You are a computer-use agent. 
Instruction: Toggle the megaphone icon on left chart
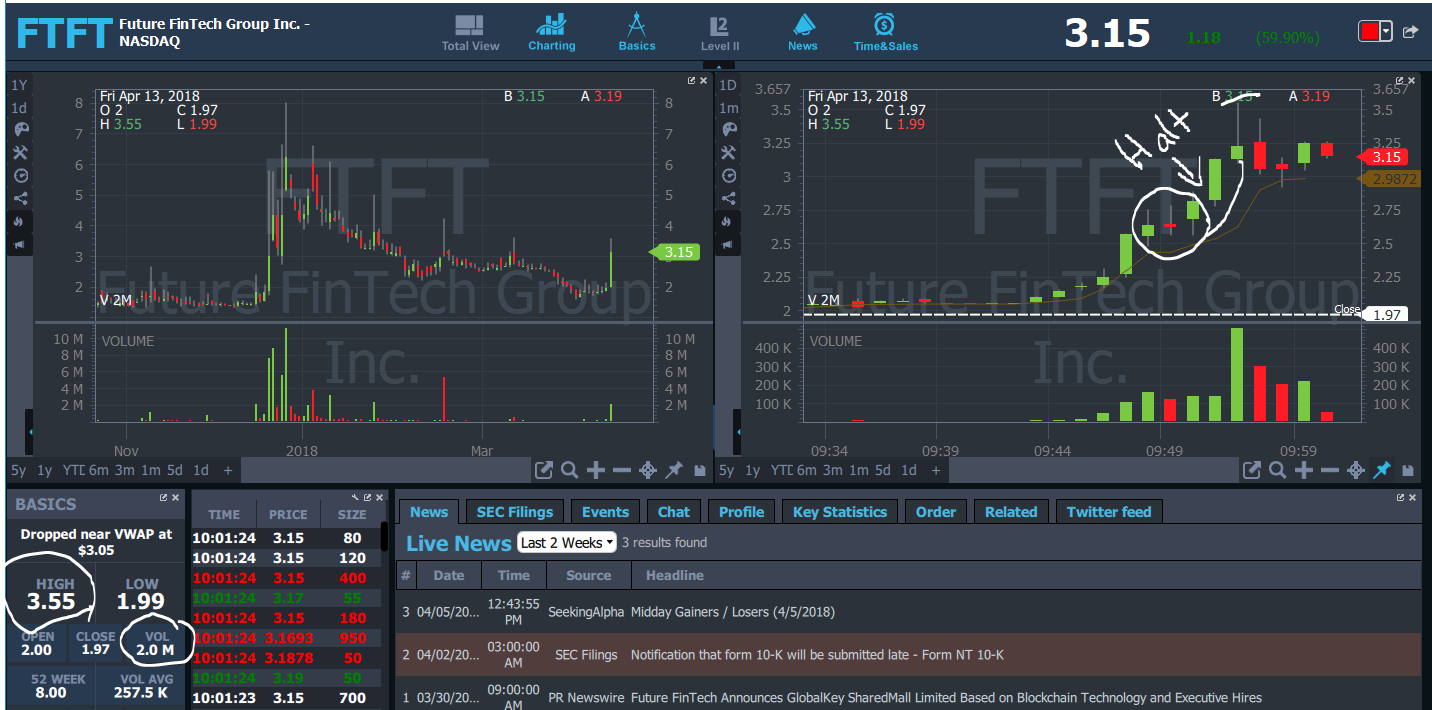point(20,244)
